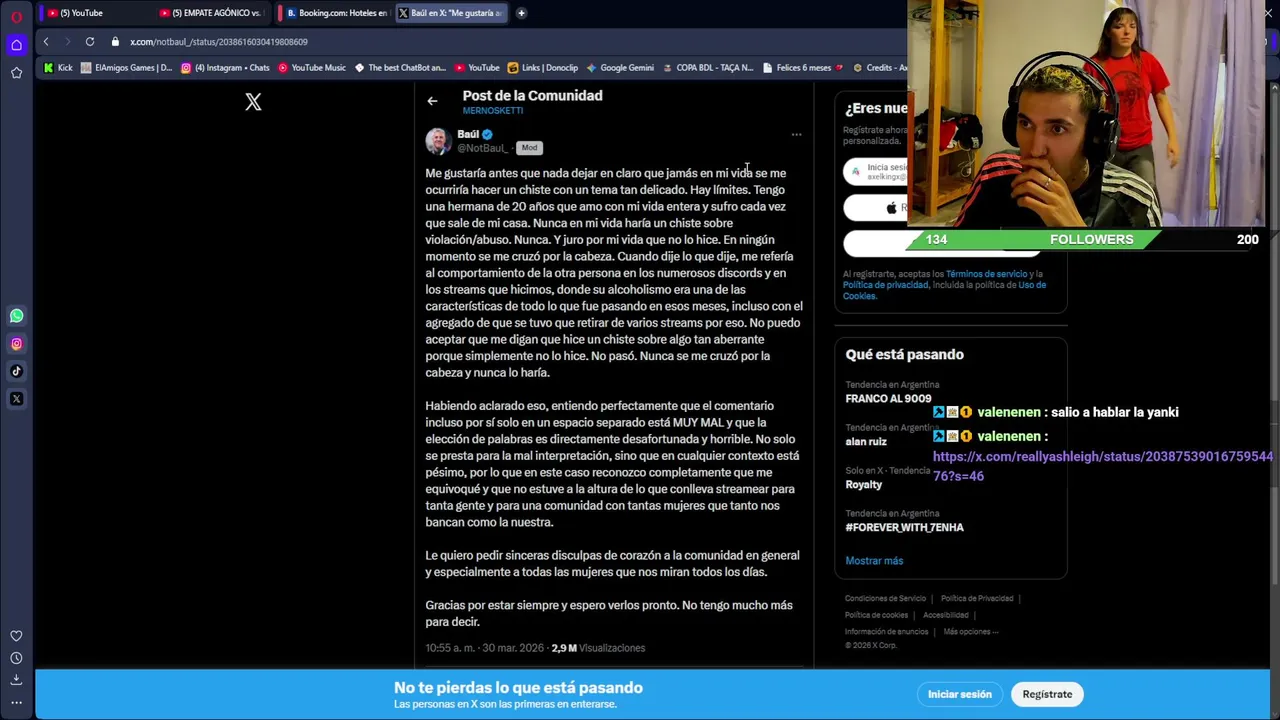The height and width of the screenshot is (720, 1280).
Task: Click the Iniciar sesión button
Action: pos(960,694)
